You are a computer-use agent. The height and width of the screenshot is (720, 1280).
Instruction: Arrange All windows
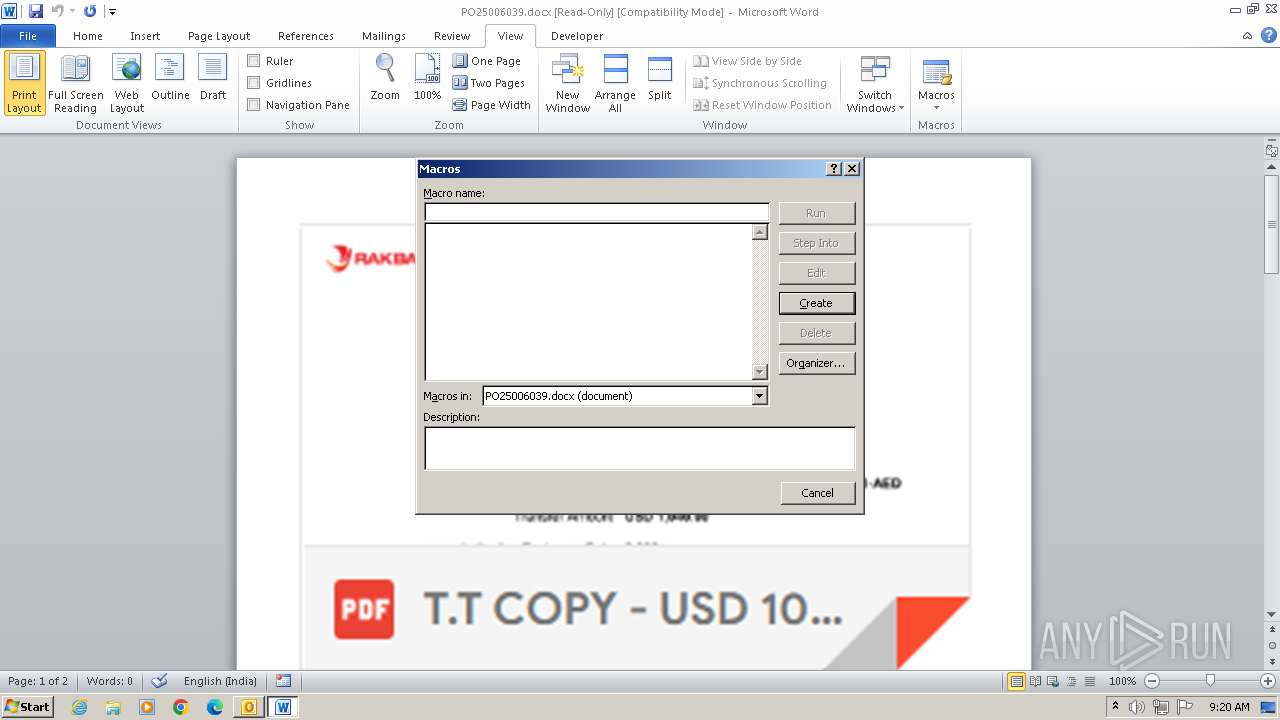(x=615, y=83)
